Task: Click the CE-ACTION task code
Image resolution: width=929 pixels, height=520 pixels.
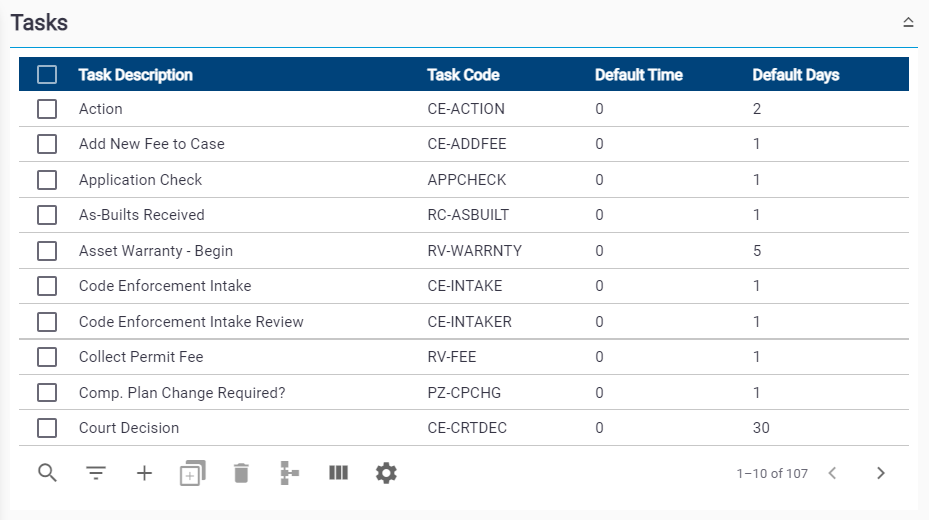Action: click(466, 109)
